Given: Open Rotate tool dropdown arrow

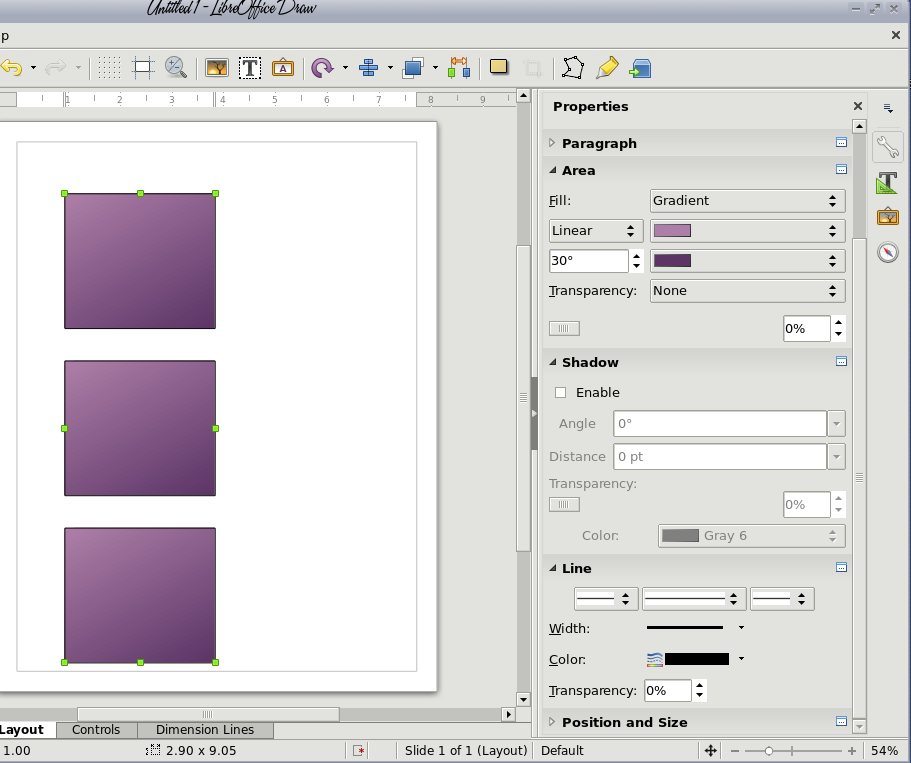Looking at the screenshot, I should coord(345,68).
